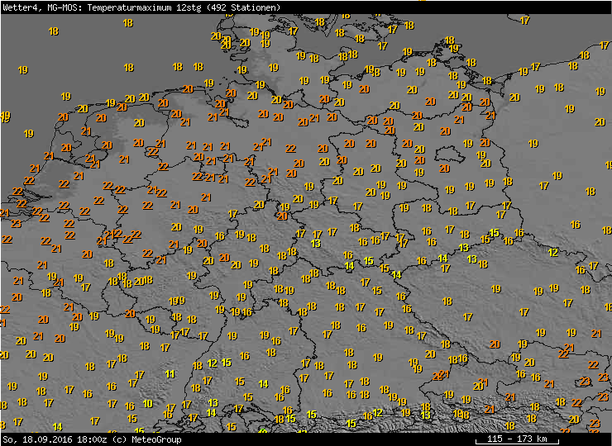This screenshot has width=612, height=446.
Task: Click the '115 - 173 km' scale bar
Action: pyautogui.click(x=517, y=439)
